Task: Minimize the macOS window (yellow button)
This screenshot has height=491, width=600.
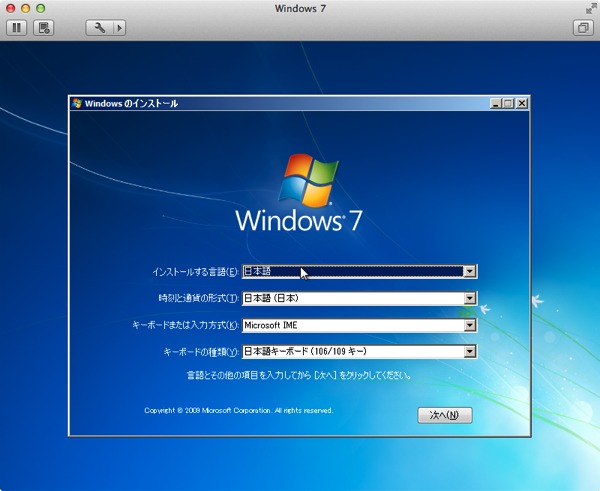Action: [x=25, y=8]
